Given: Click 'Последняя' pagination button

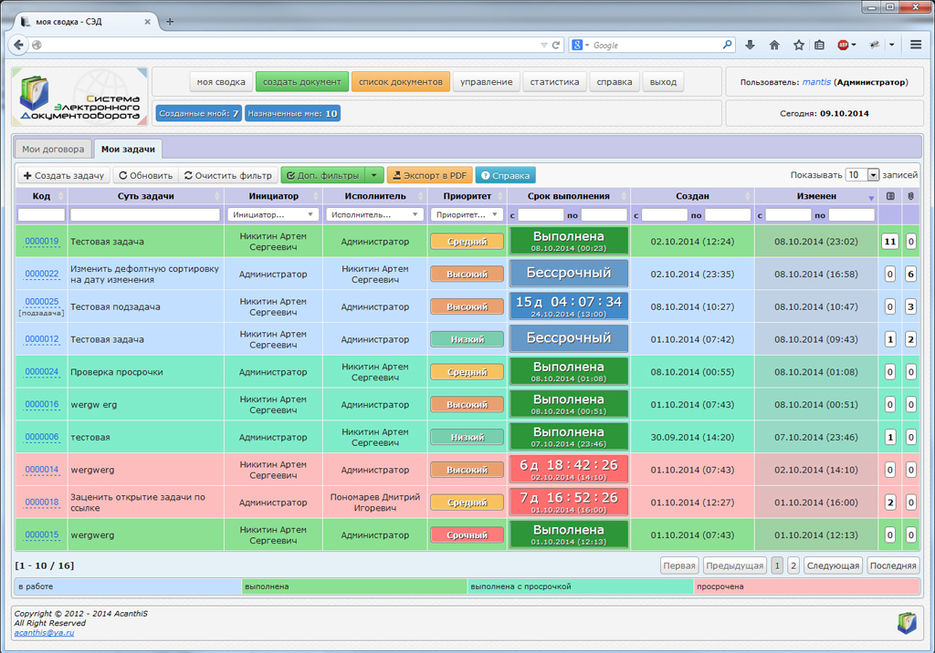Looking at the screenshot, I should 893,565.
